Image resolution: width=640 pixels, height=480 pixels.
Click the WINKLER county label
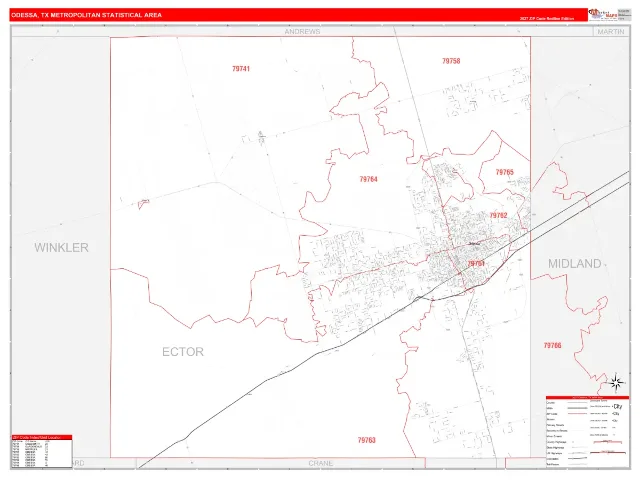[61, 248]
